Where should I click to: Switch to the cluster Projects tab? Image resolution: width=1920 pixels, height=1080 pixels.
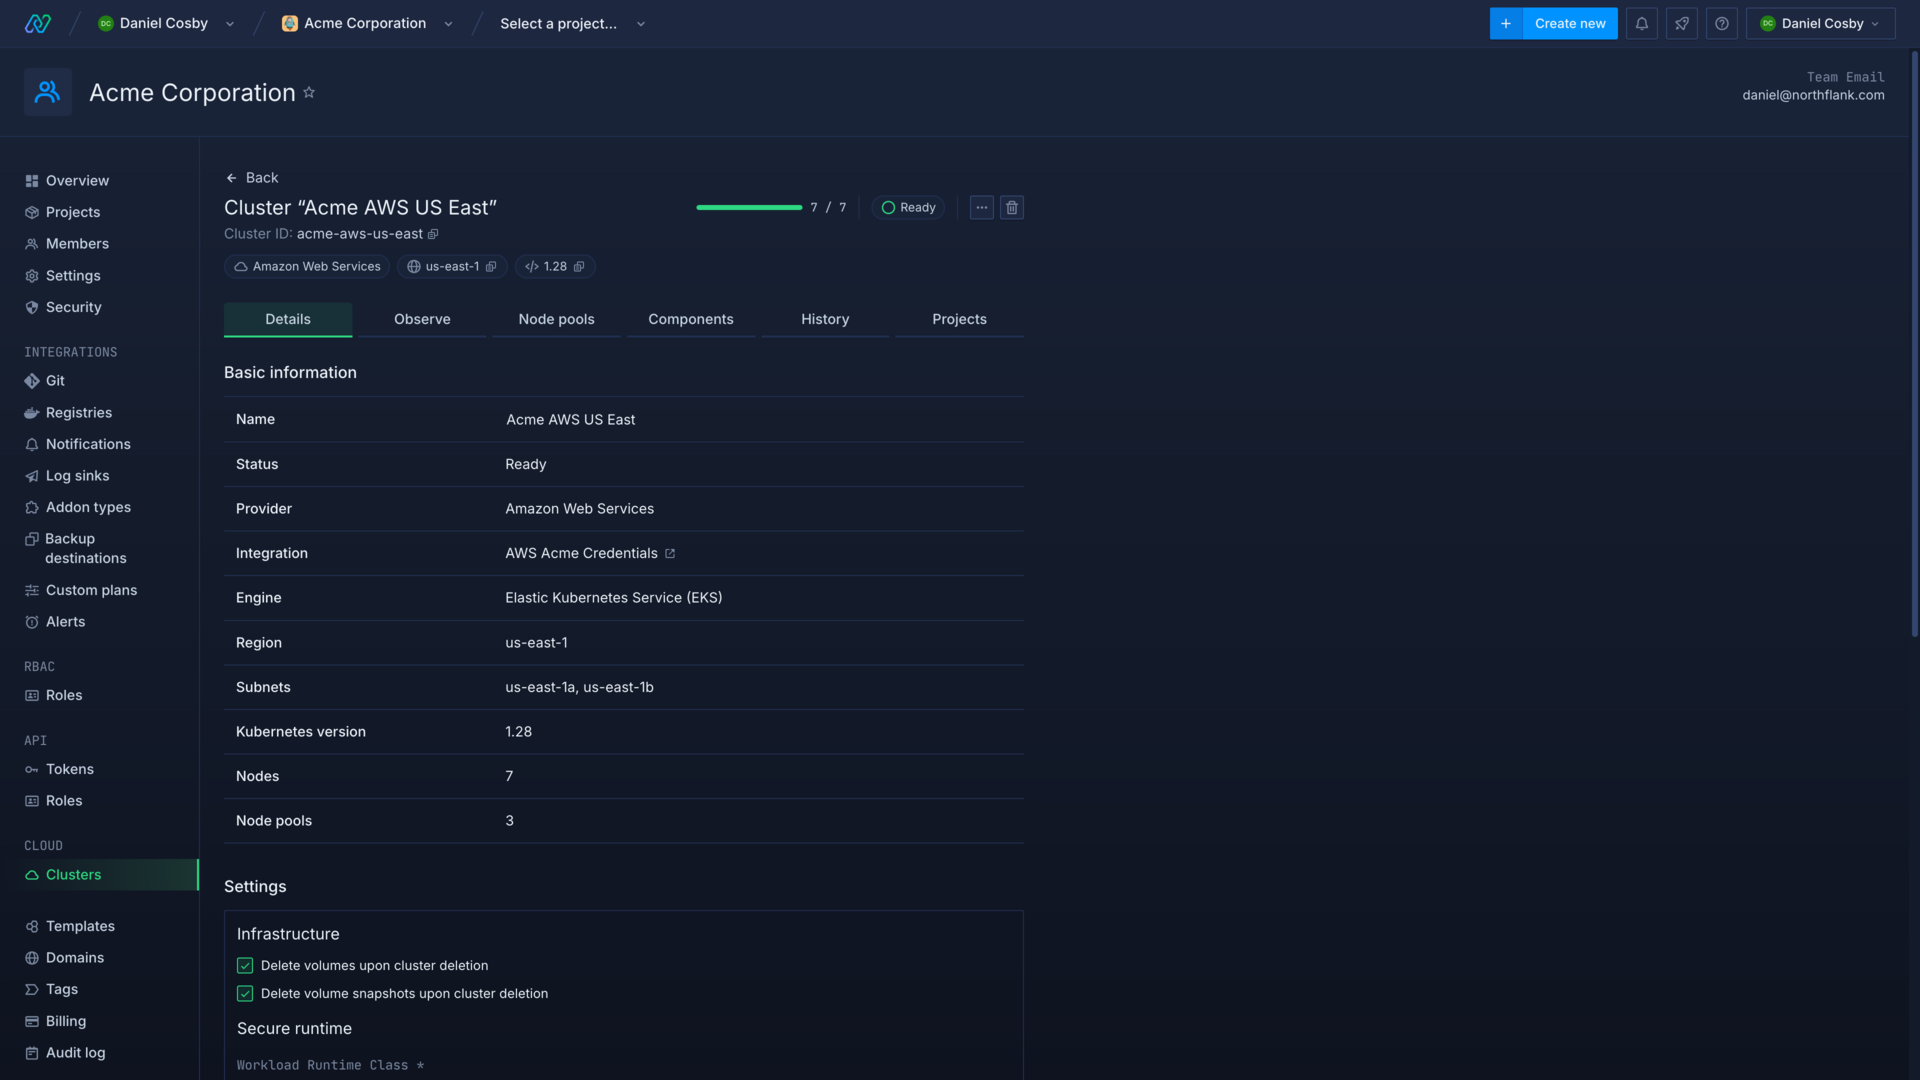(959, 319)
